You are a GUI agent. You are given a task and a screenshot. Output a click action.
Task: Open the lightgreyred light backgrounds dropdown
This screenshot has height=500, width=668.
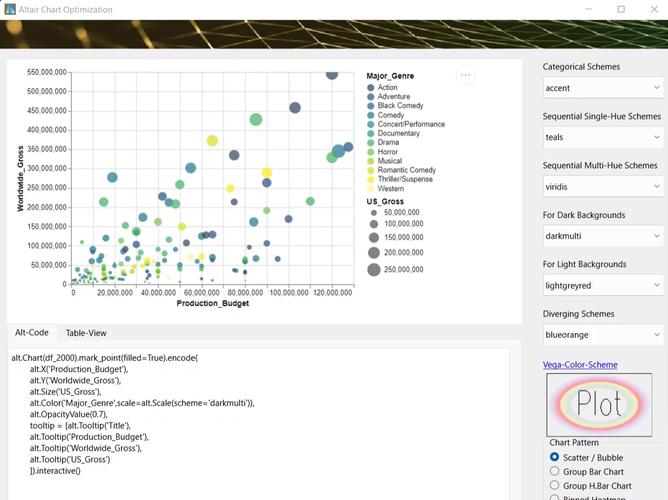(602, 285)
